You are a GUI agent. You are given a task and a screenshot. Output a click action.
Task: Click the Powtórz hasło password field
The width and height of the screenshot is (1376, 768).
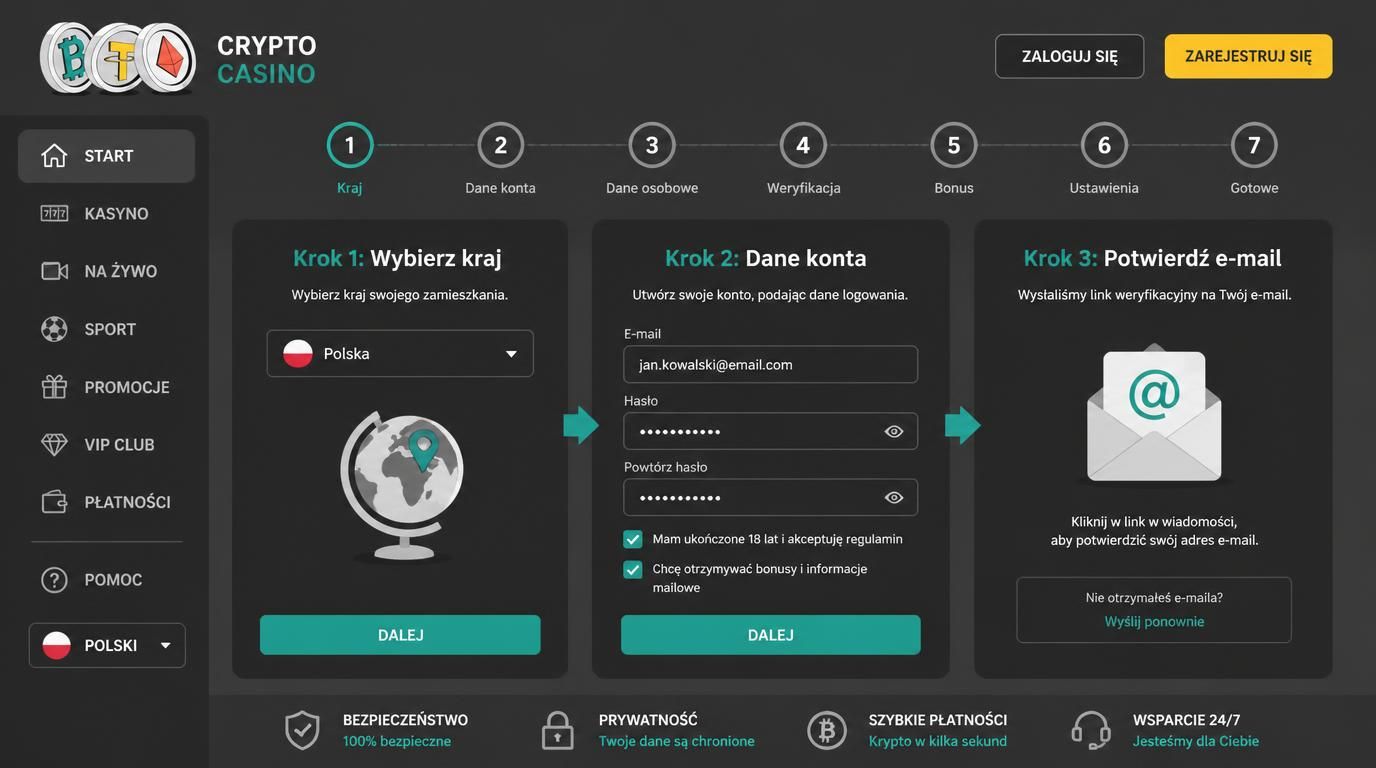coord(770,497)
